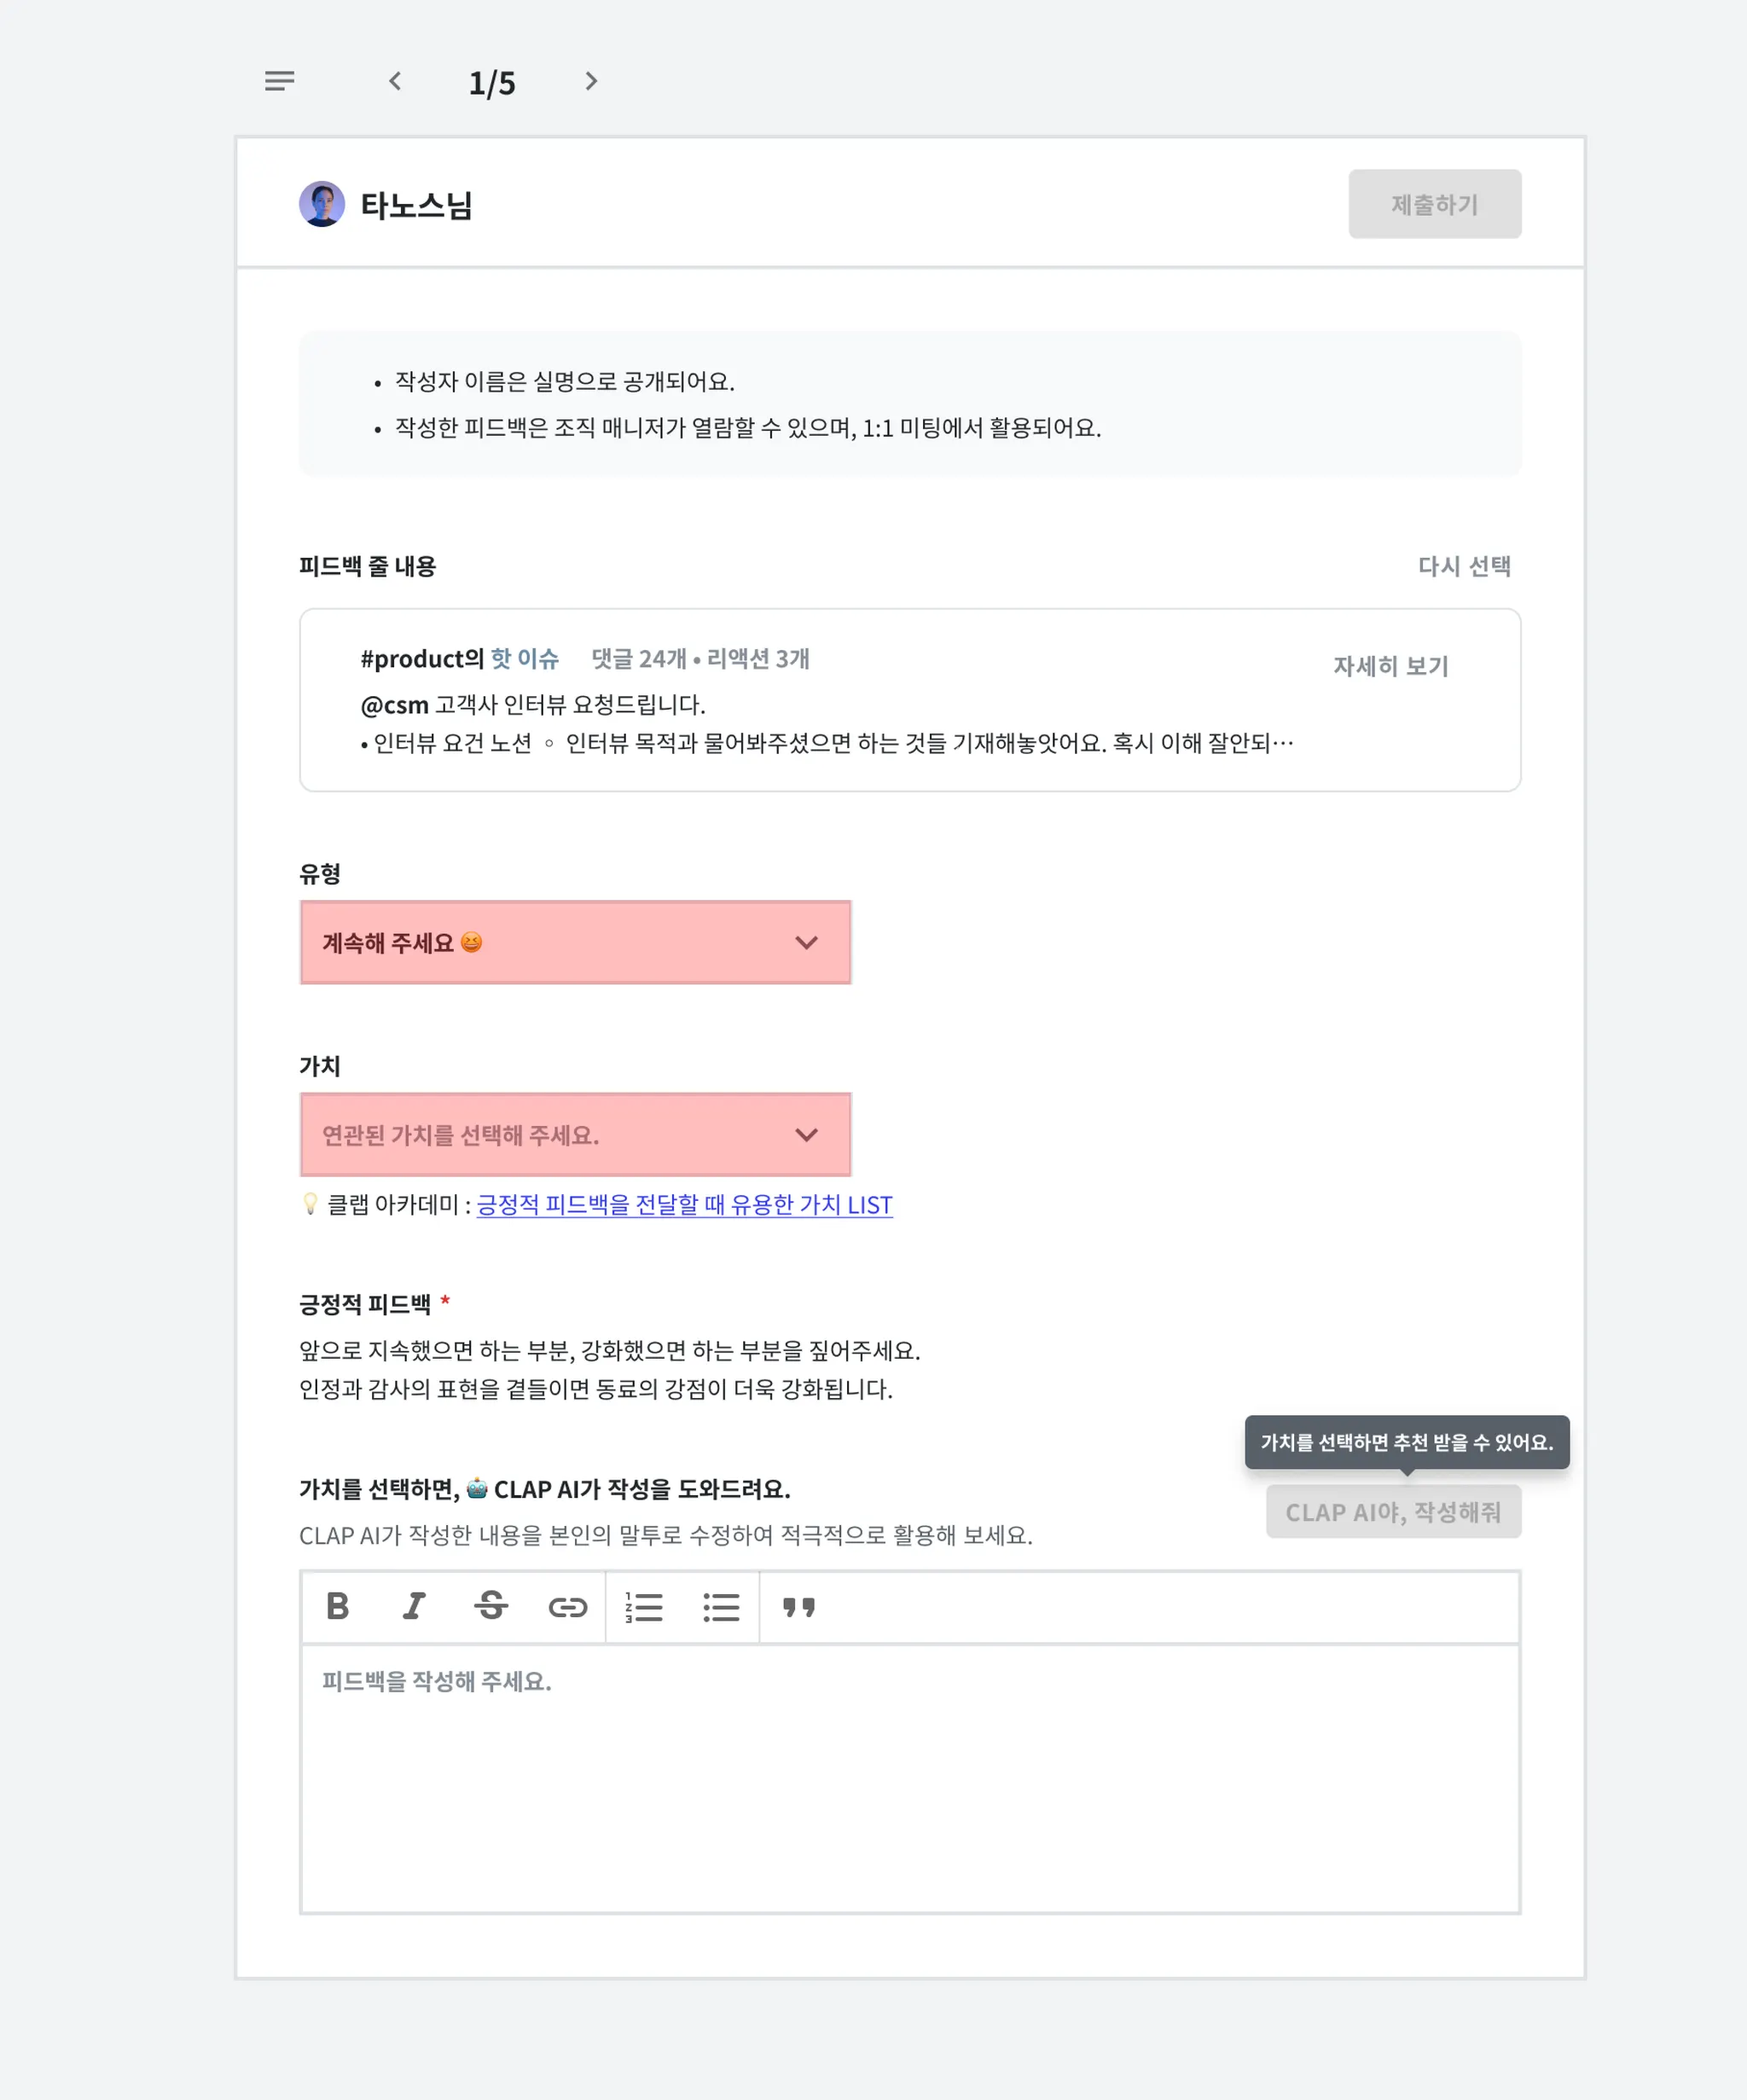
Task: Open 긍정적 피드백 가치 LIST link
Action: pyautogui.click(x=684, y=1204)
